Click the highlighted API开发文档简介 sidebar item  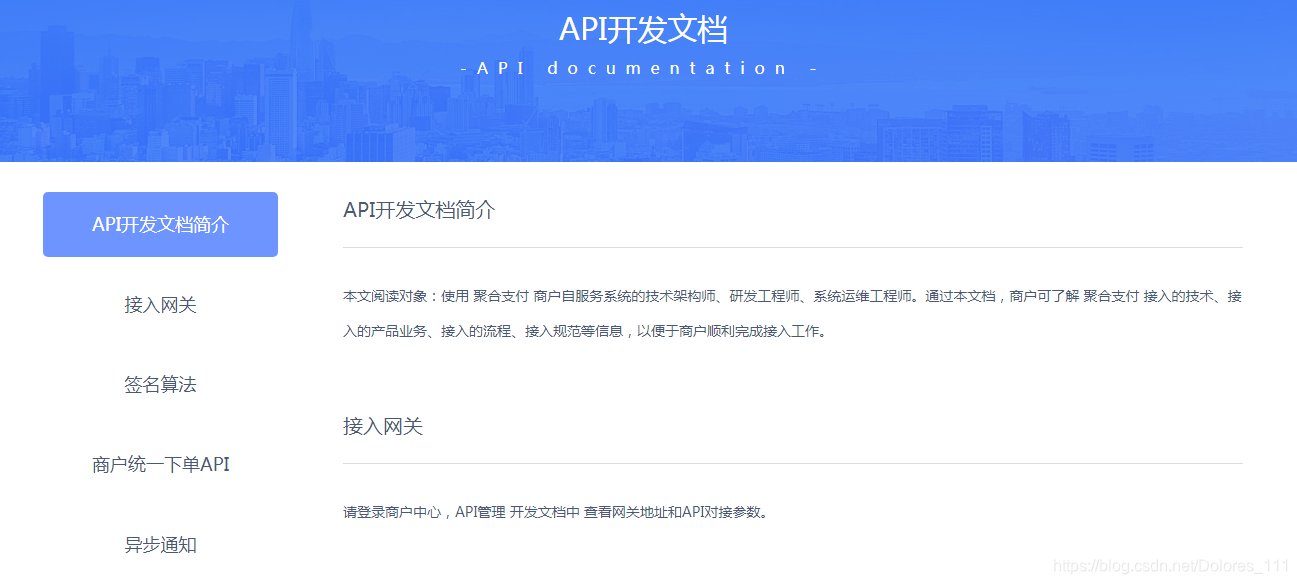click(x=159, y=224)
